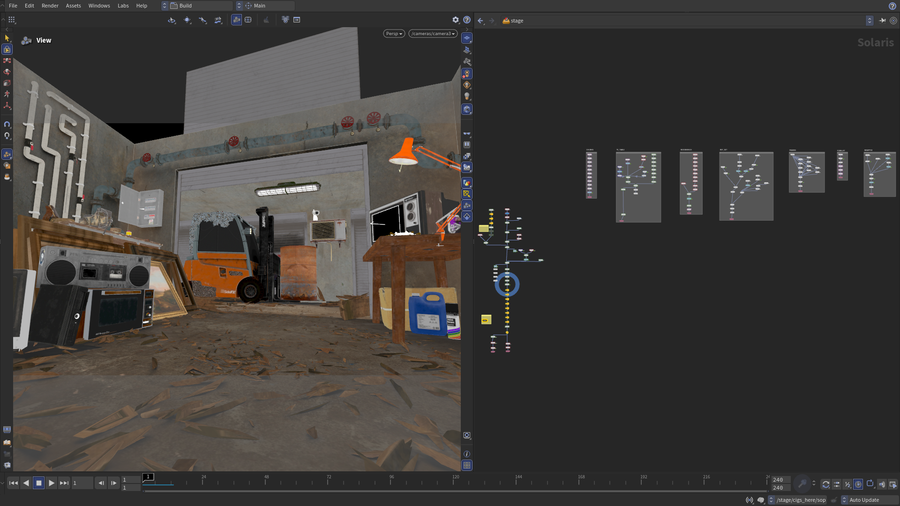The width and height of the screenshot is (900, 506).
Task: Step forward one frame
Action: click(114, 483)
